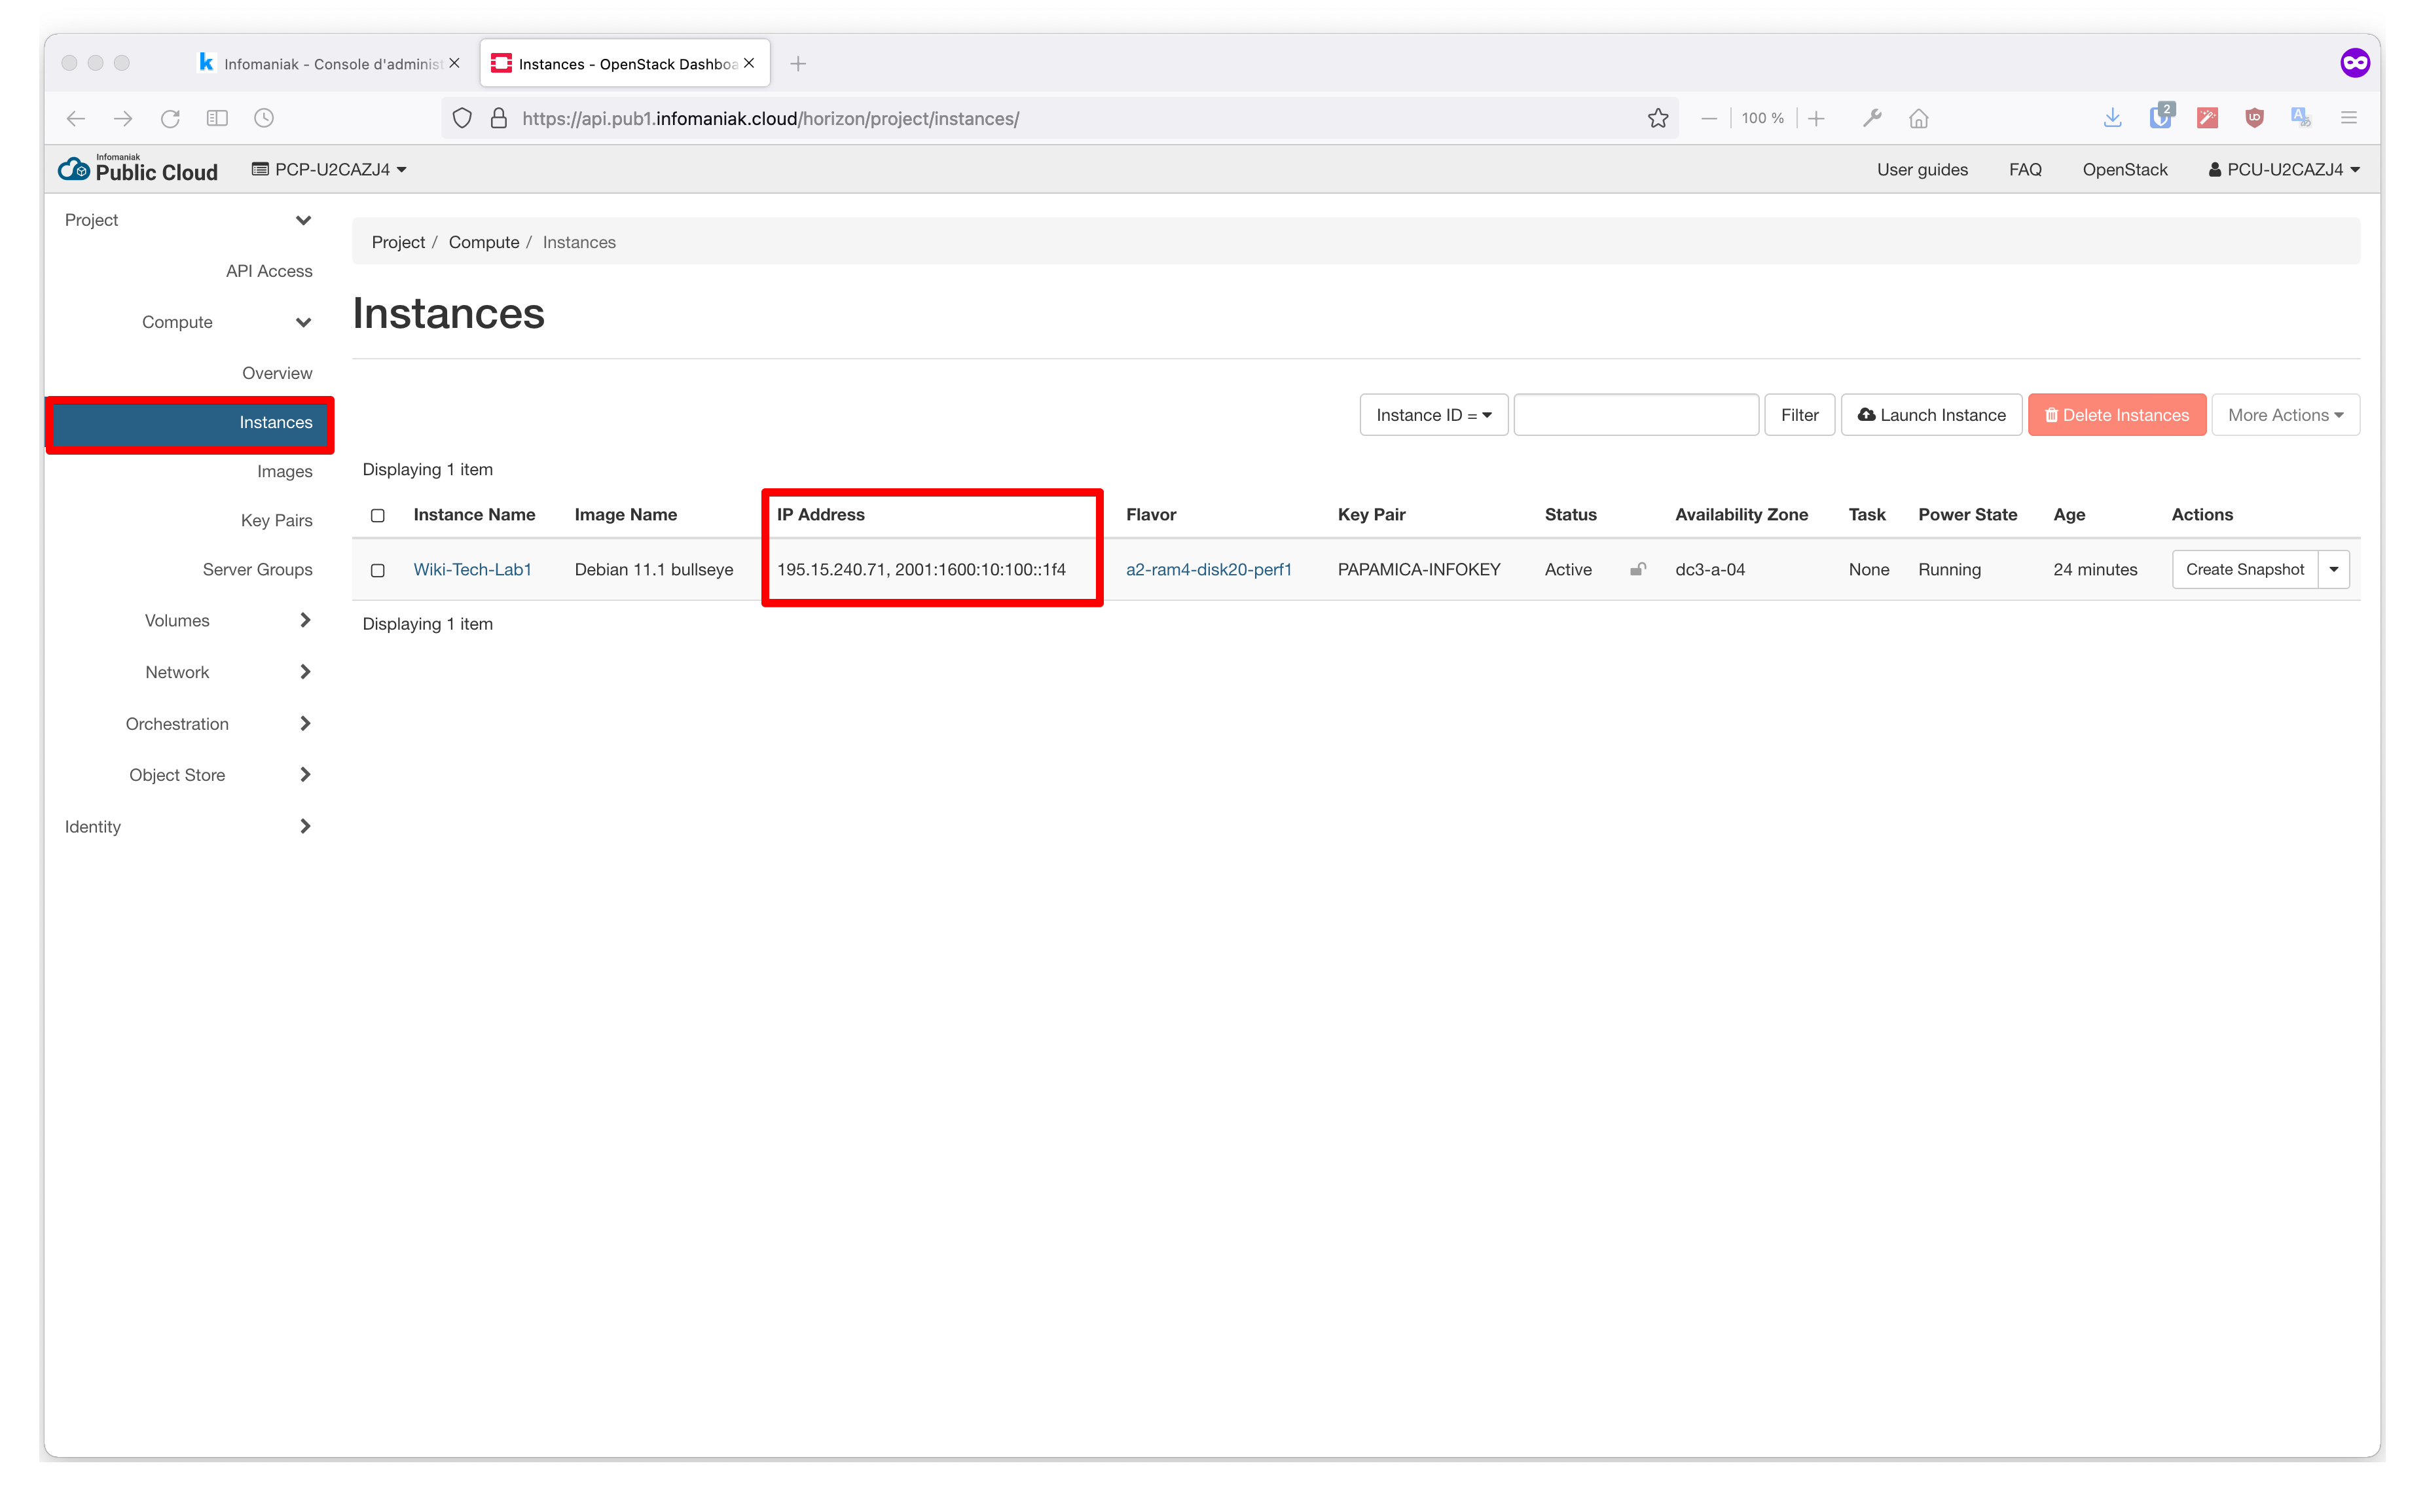2425x1512 pixels.
Task: Open Key Pairs in the sidebar
Action: (276, 521)
